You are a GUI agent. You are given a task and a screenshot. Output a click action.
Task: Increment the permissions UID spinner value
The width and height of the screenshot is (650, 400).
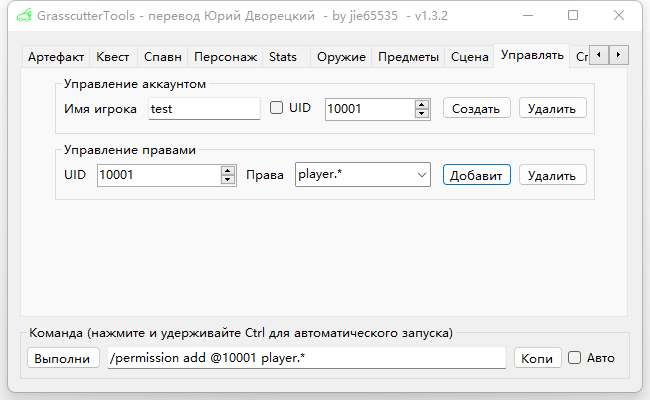click(227, 170)
